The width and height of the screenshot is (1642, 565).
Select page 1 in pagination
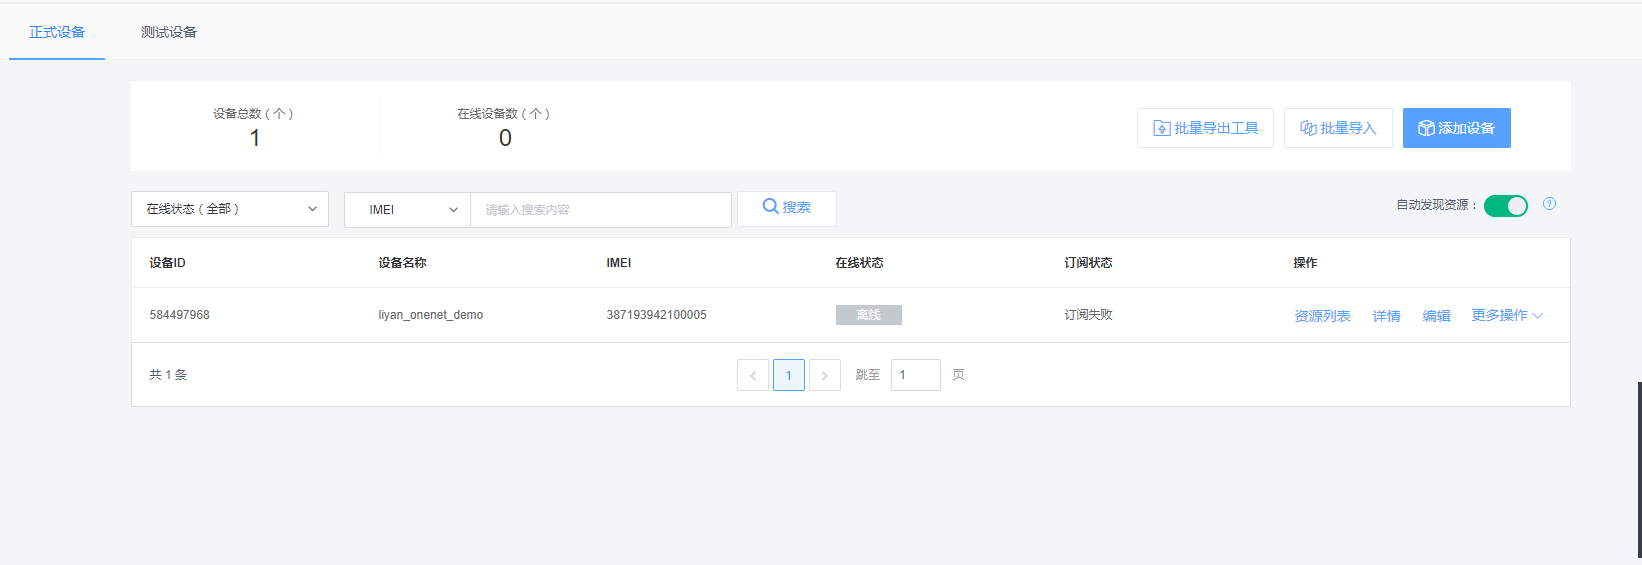point(789,375)
